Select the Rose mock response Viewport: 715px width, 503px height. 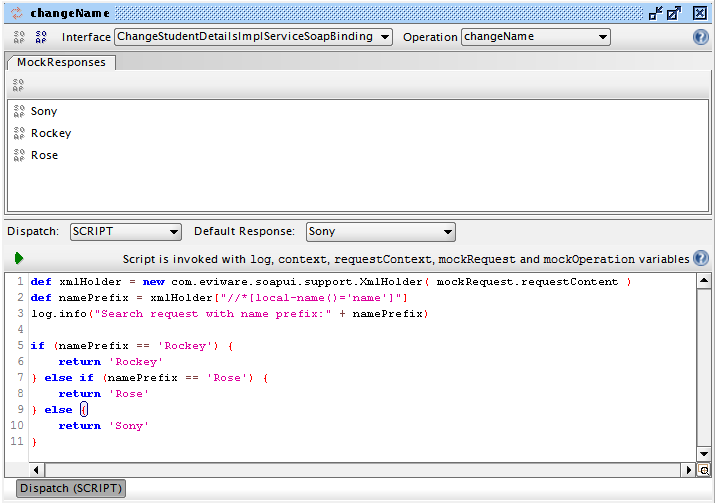[x=44, y=155]
